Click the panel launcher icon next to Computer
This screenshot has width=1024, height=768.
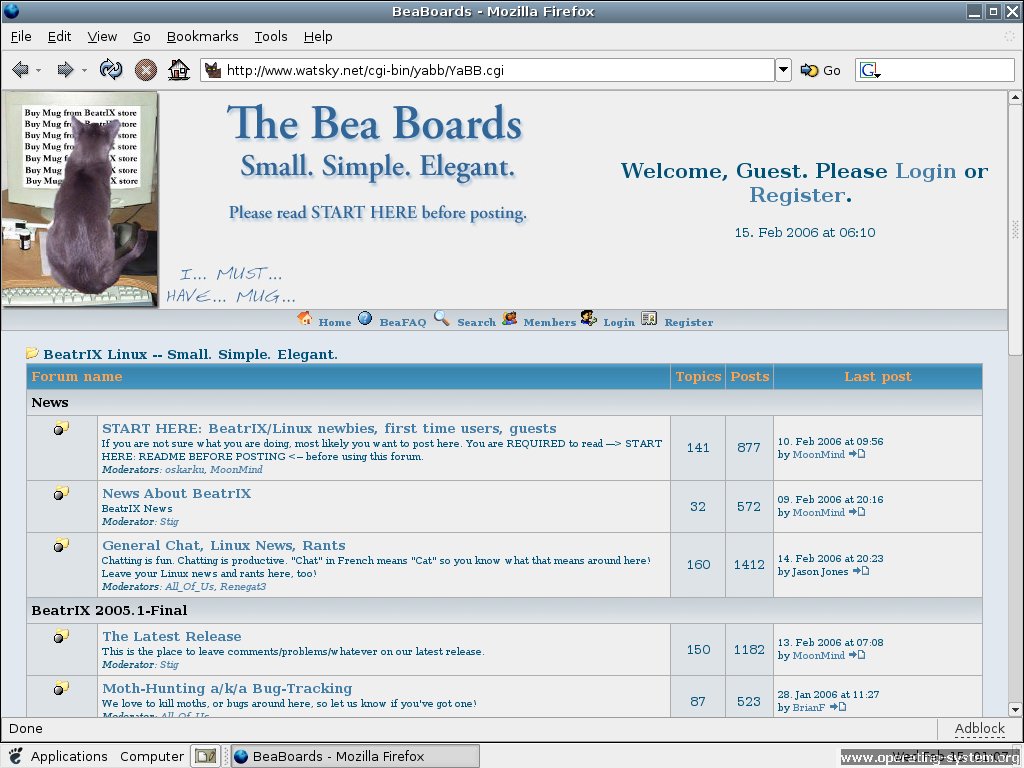[206, 756]
